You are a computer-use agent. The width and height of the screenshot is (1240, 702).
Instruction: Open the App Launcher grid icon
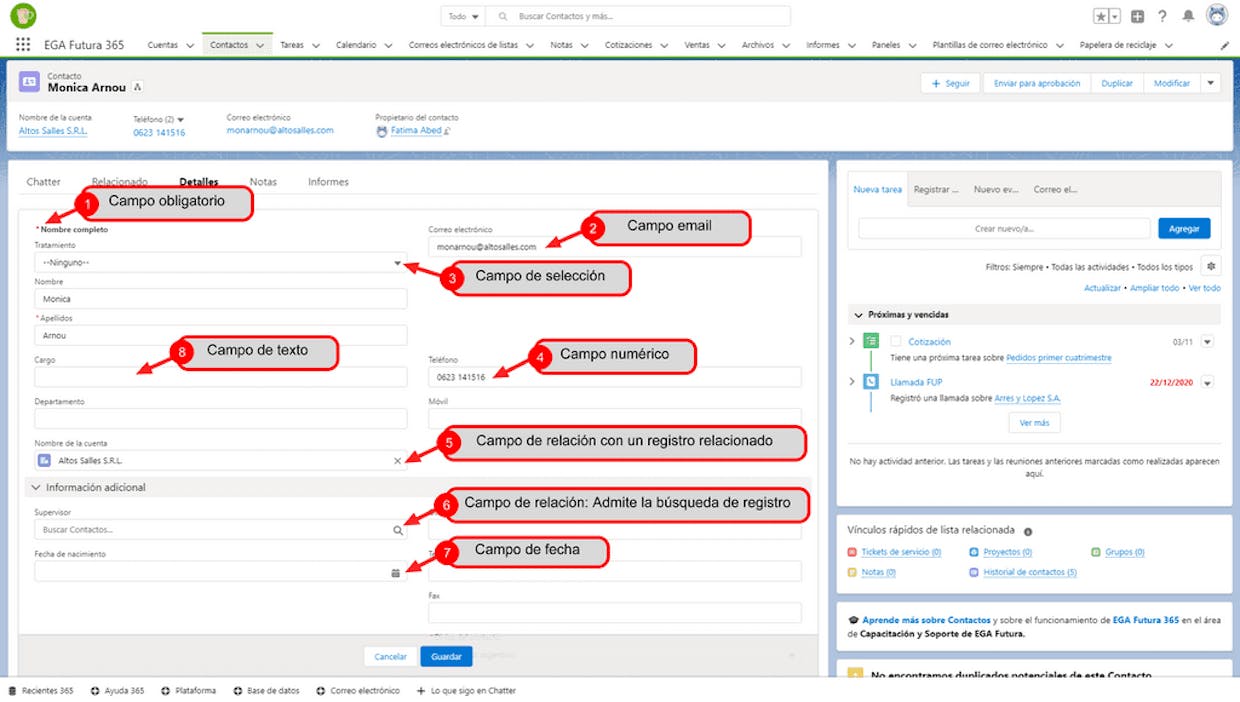pyautogui.click(x=23, y=45)
